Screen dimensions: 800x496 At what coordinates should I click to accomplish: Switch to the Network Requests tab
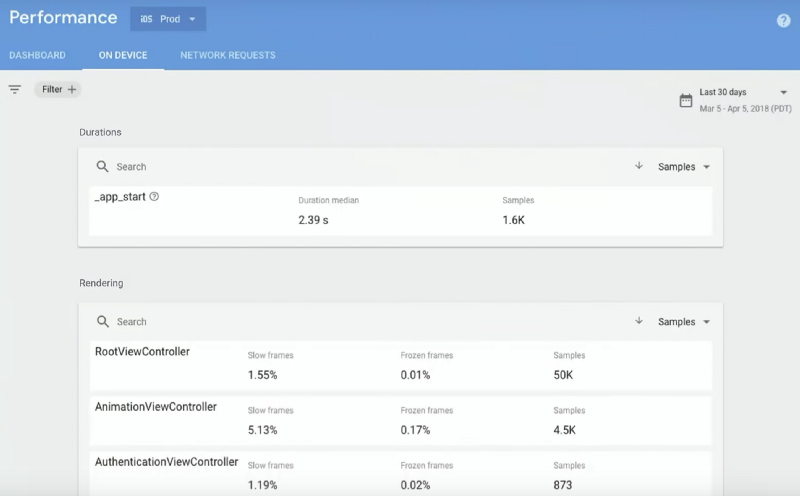coord(227,55)
